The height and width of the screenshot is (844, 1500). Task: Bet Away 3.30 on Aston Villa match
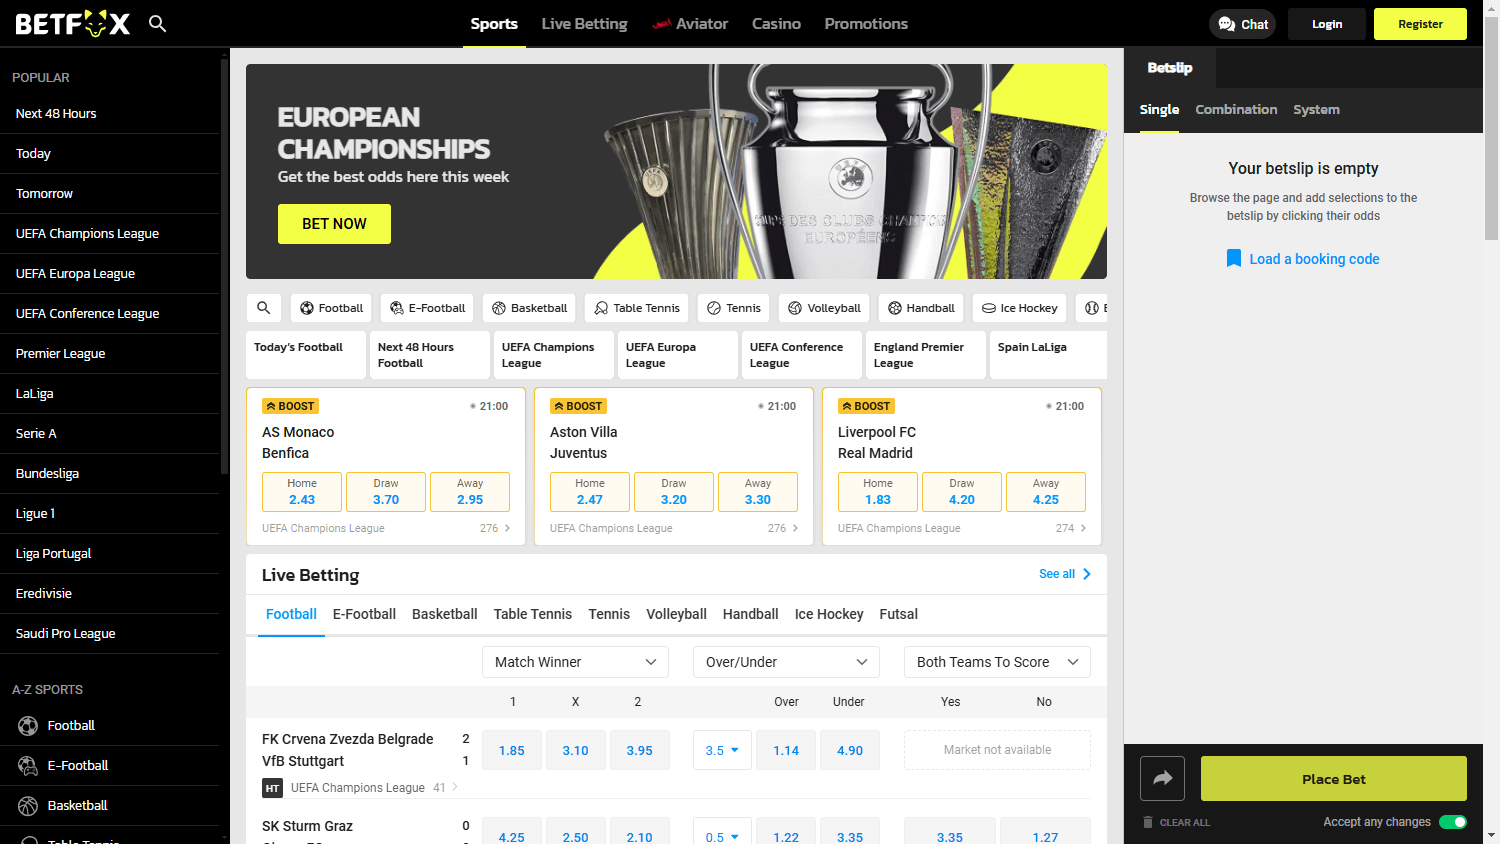point(758,492)
